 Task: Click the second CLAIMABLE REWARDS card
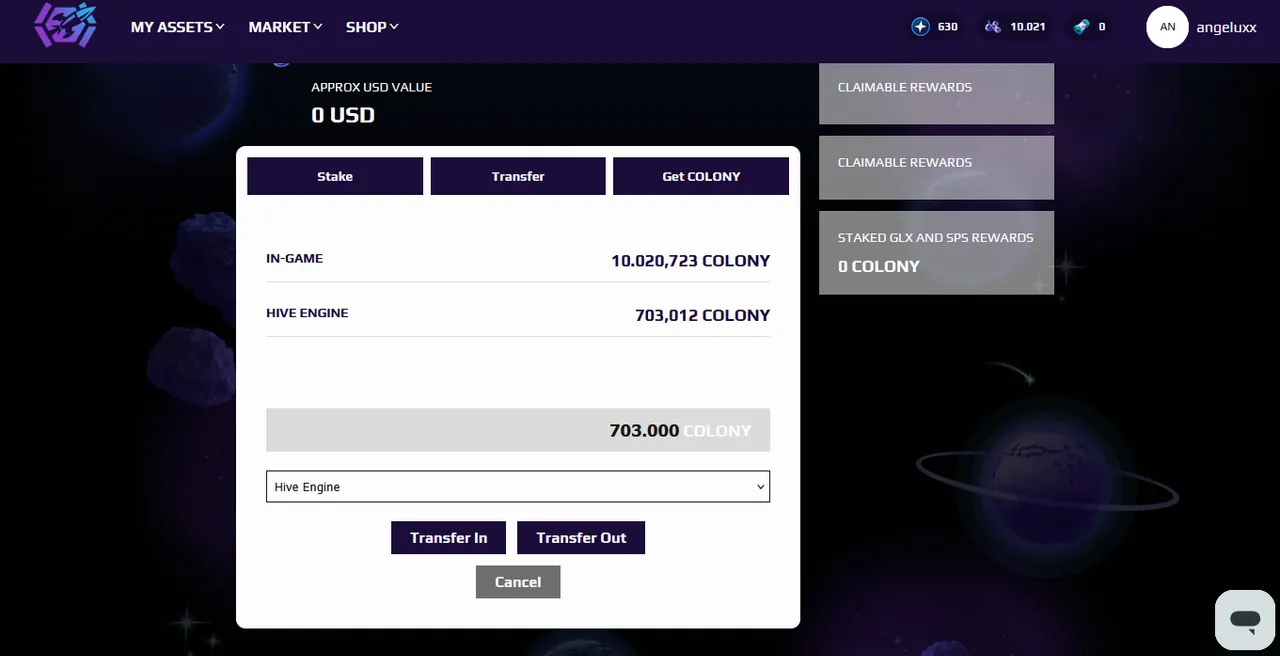point(936,167)
